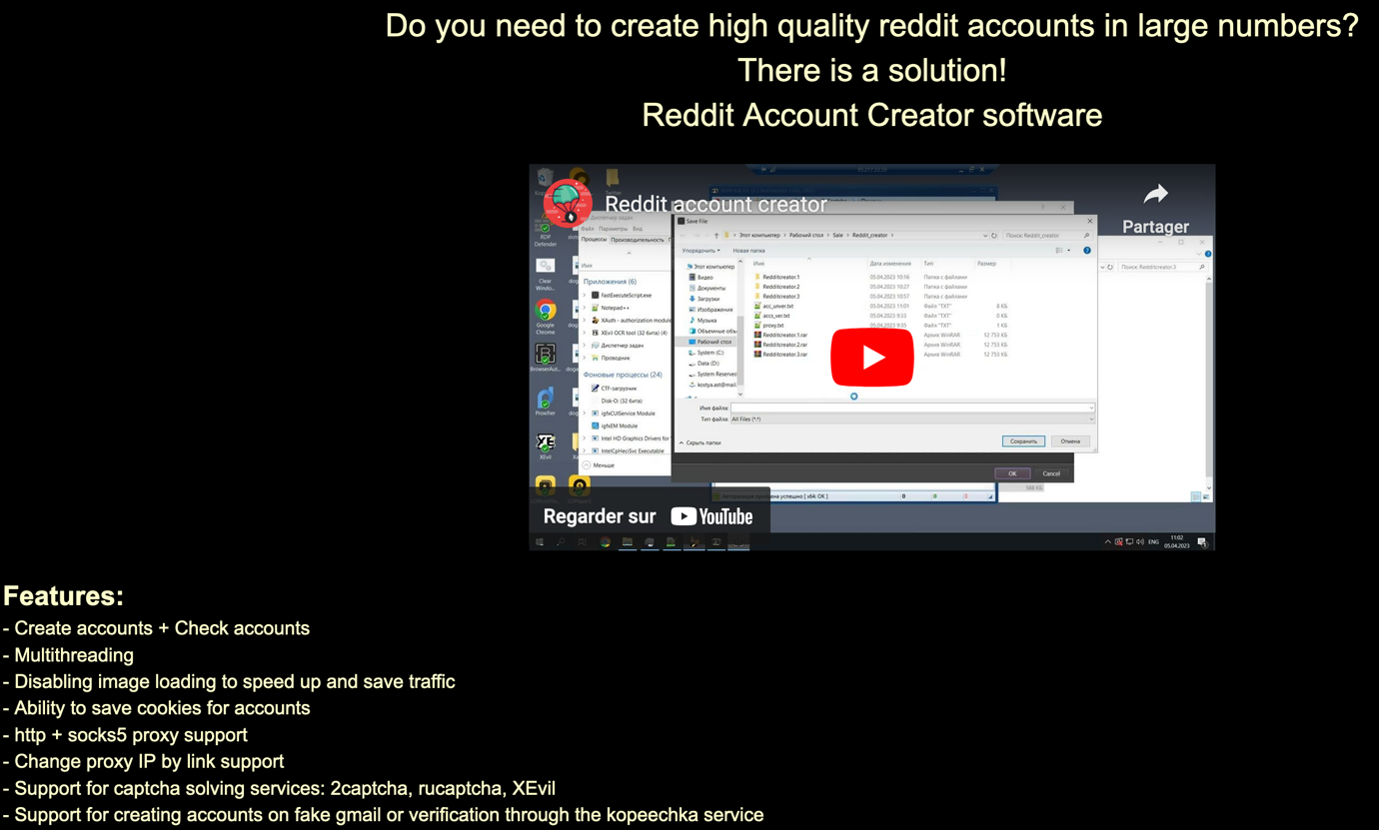The image size is (1384, 834).
Task: Open the channel avatar on the video
Action: [568, 203]
